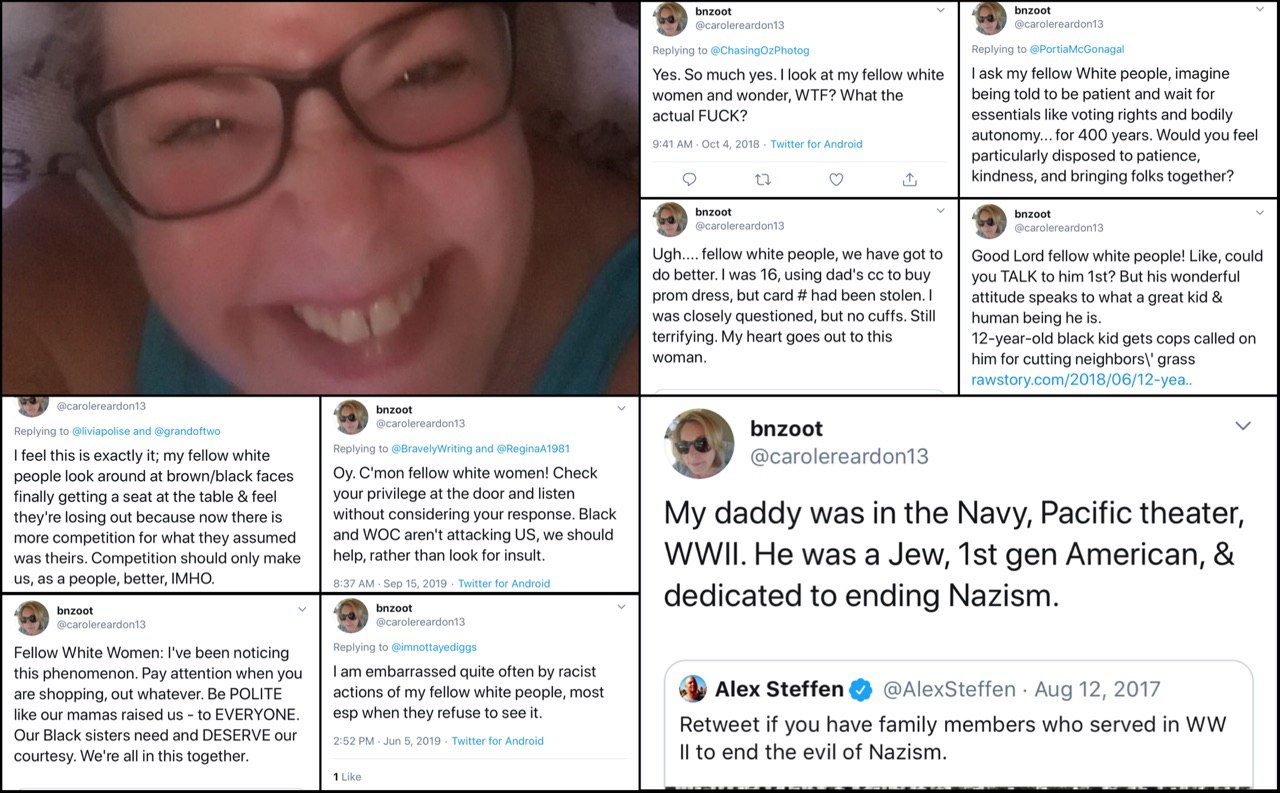Click the large selfie photo with glasses

point(320,198)
